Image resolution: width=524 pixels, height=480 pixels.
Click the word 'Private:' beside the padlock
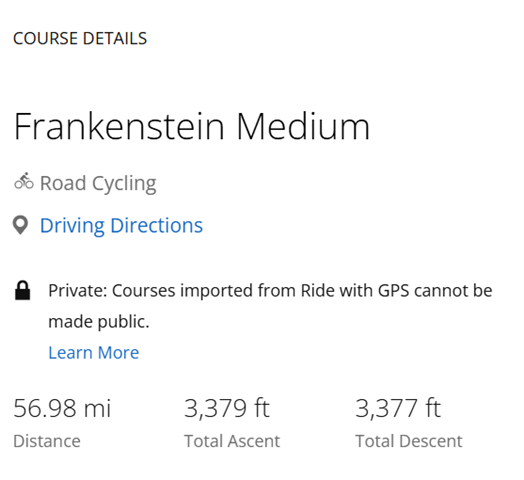pyautogui.click(x=78, y=290)
